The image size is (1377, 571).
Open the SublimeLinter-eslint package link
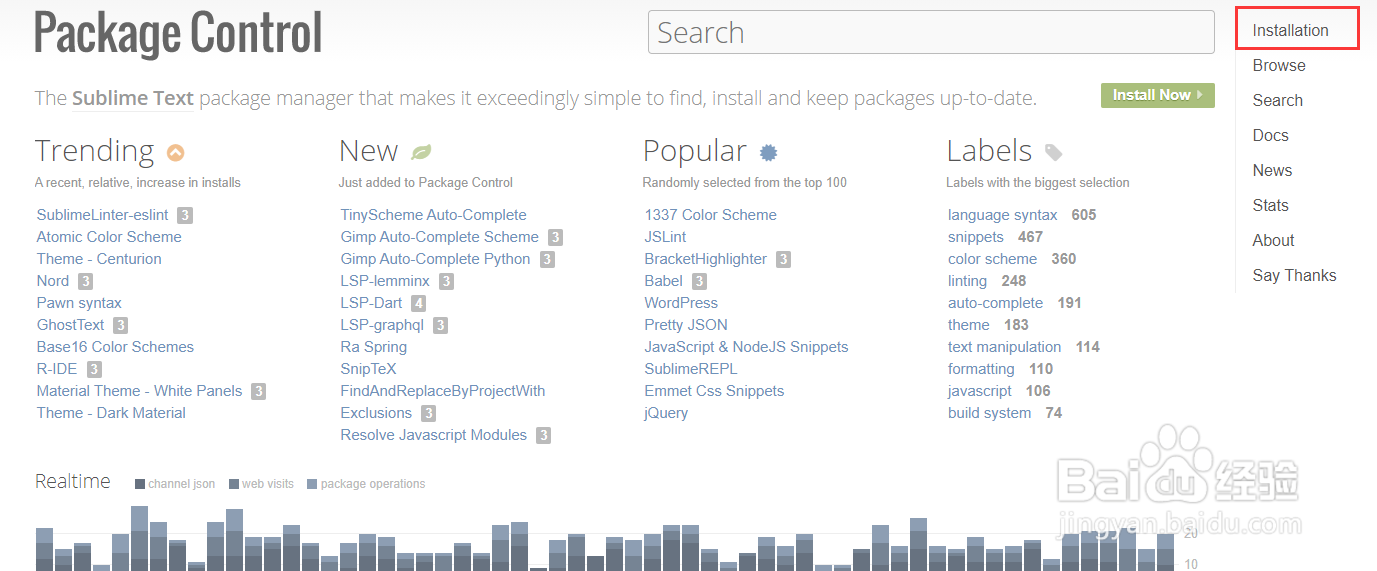pyautogui.click(x=102, y=215)
